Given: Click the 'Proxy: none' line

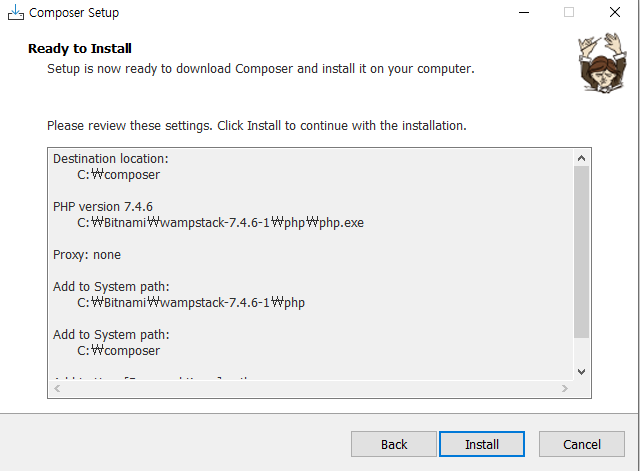Looking at the screenshot, I should pos(87,255).
